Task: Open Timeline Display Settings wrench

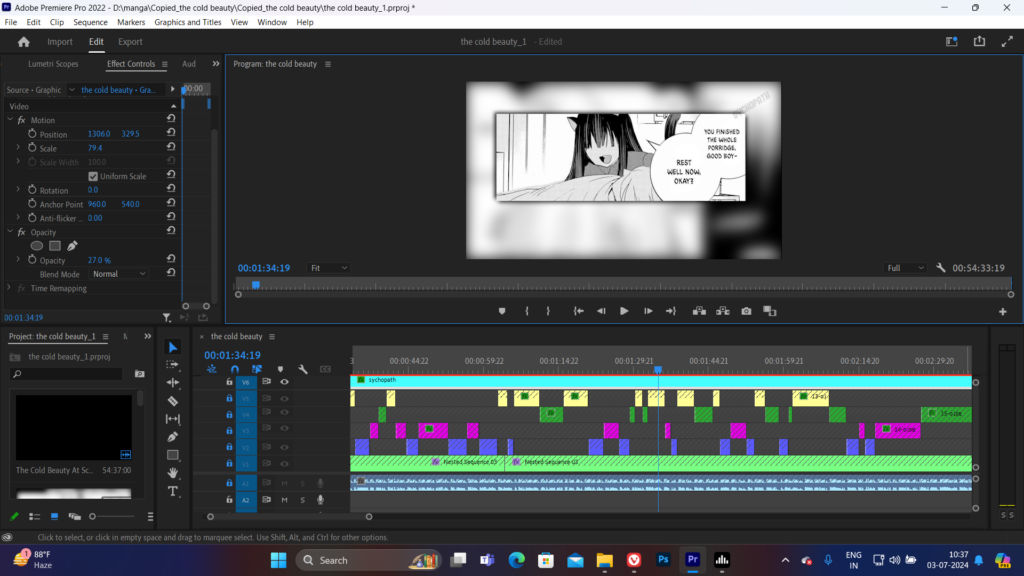Action: pyautogui.click(x=303, y=370)
